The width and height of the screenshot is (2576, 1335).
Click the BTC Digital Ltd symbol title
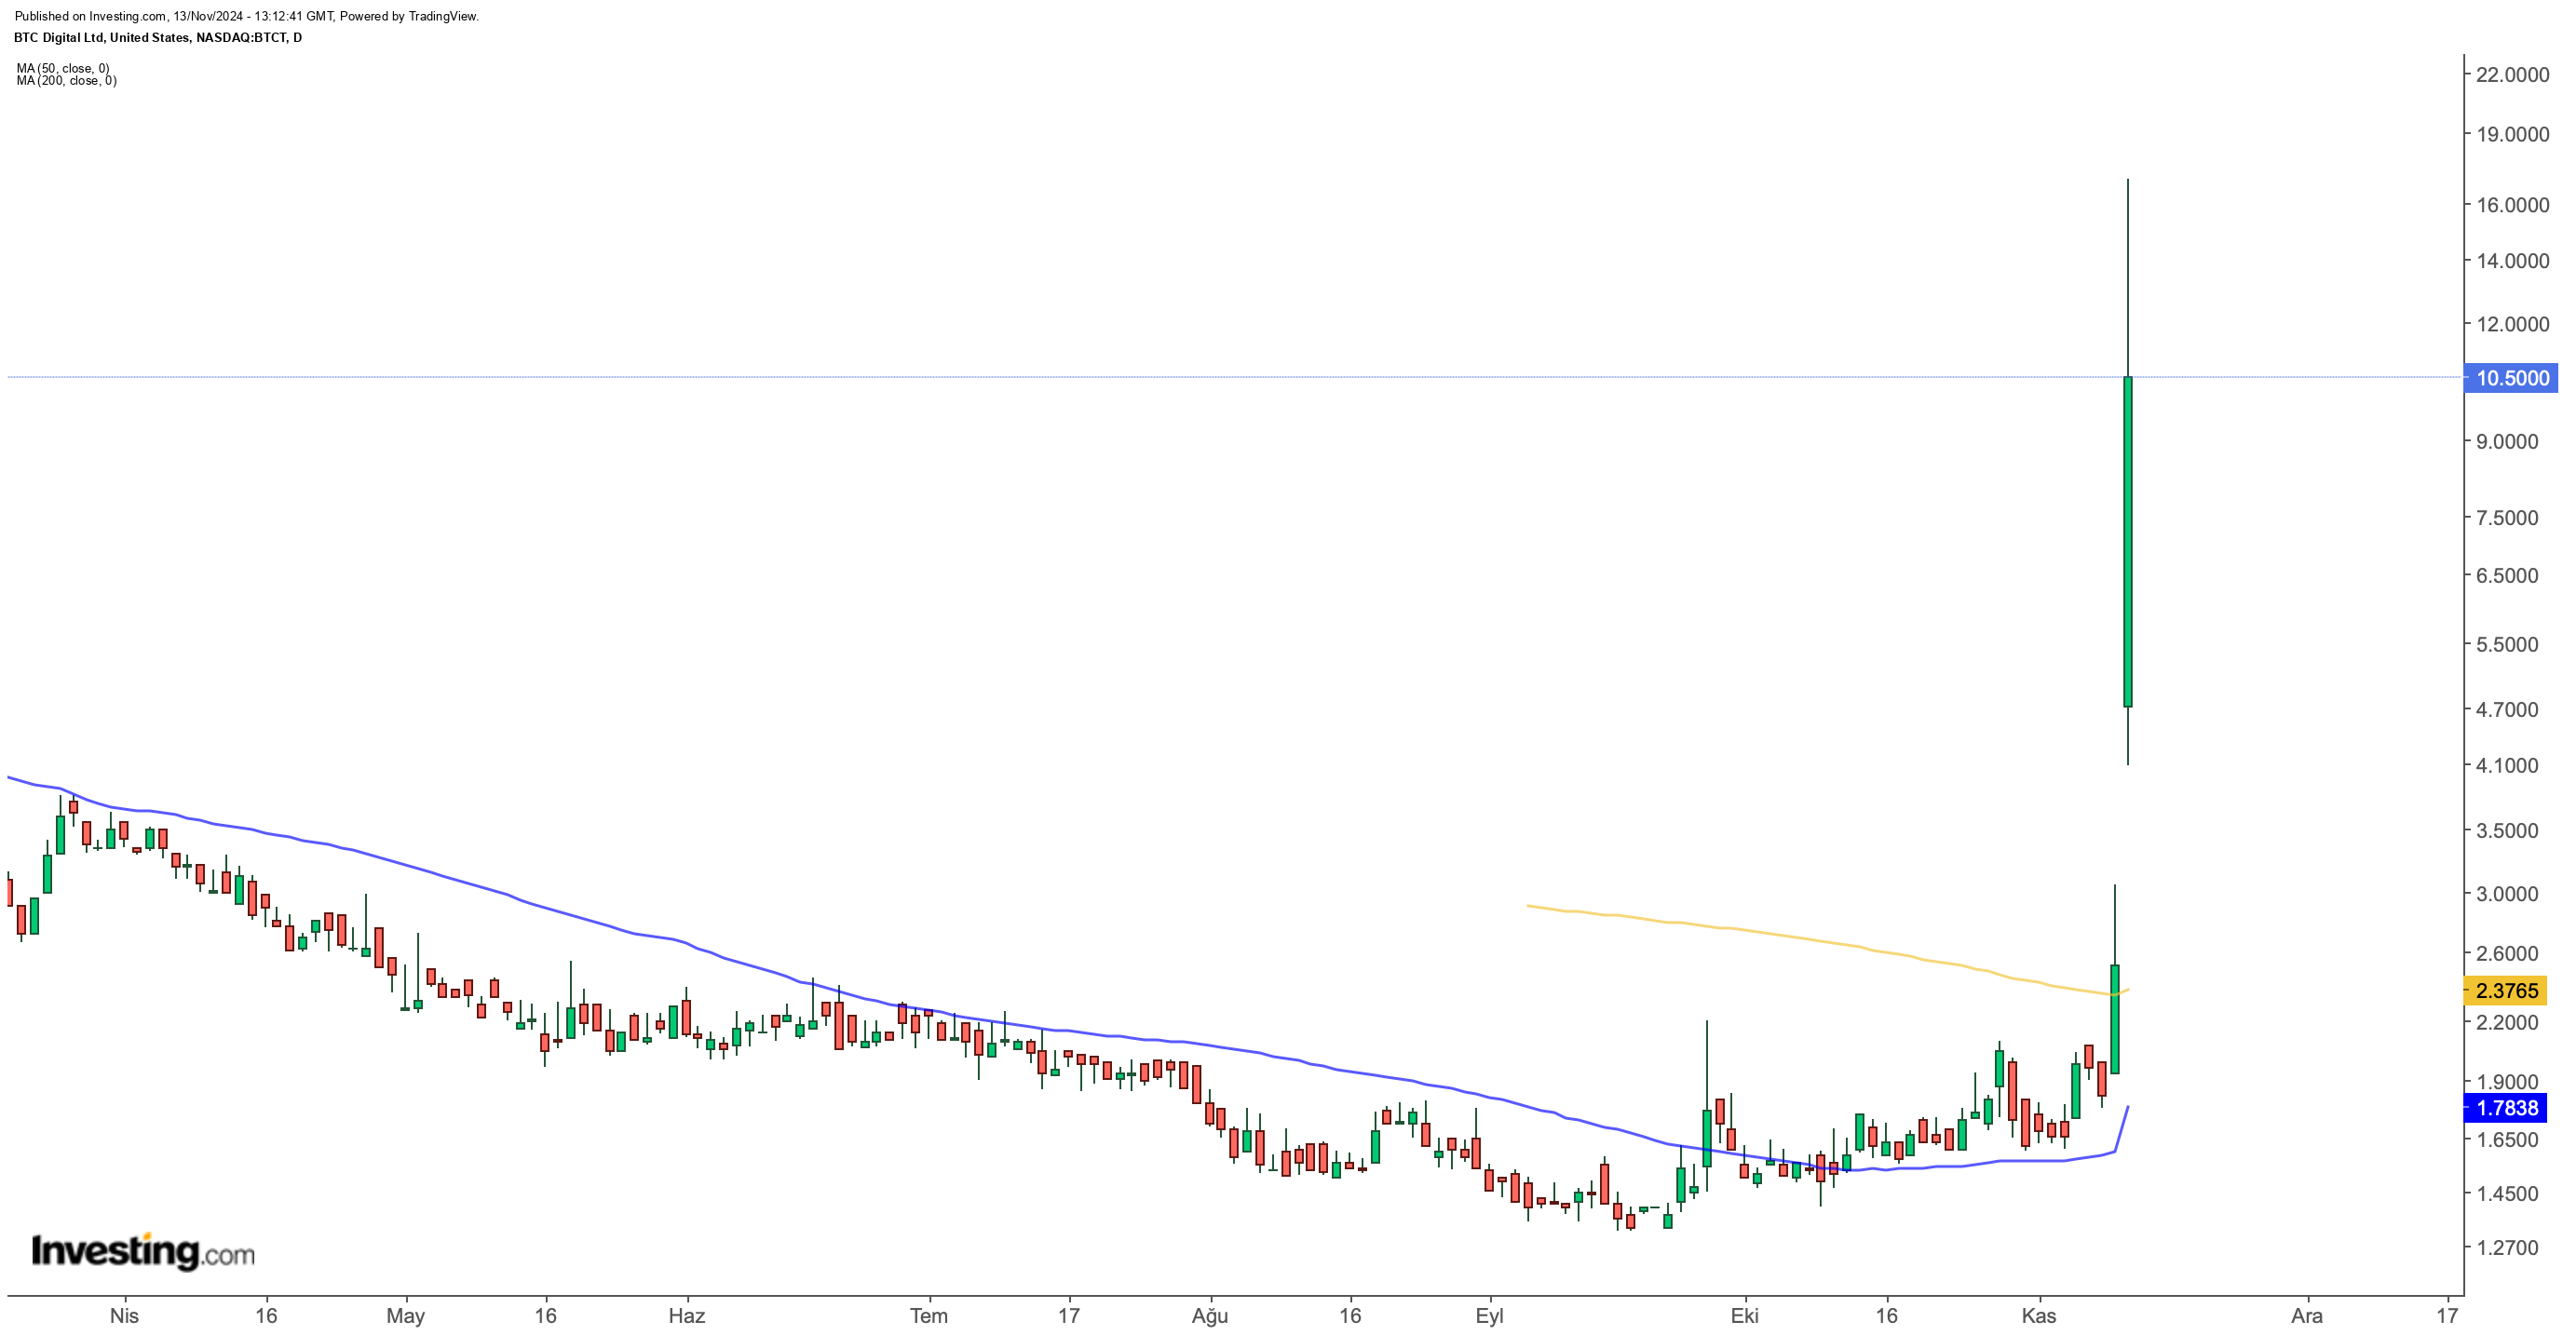(158, 38)
